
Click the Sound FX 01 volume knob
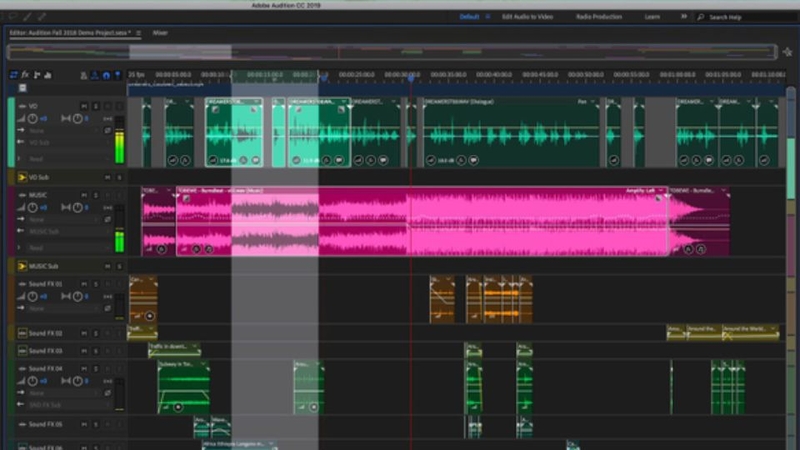click(33, 296)
